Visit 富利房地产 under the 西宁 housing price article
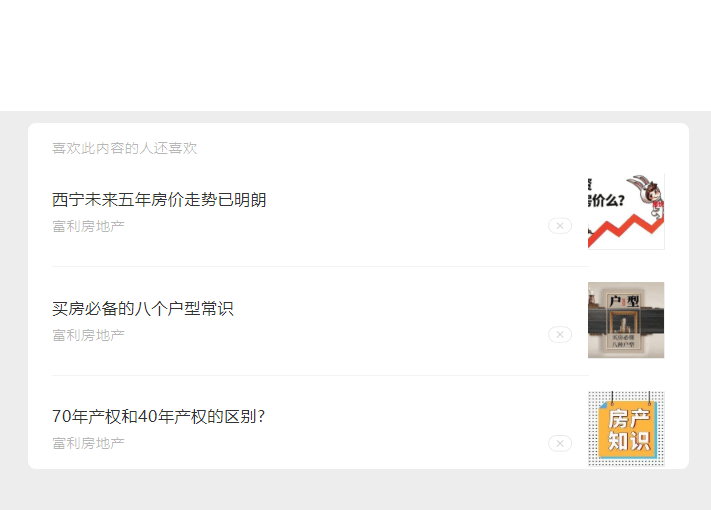Screen dimensions: 711x510 88,226
